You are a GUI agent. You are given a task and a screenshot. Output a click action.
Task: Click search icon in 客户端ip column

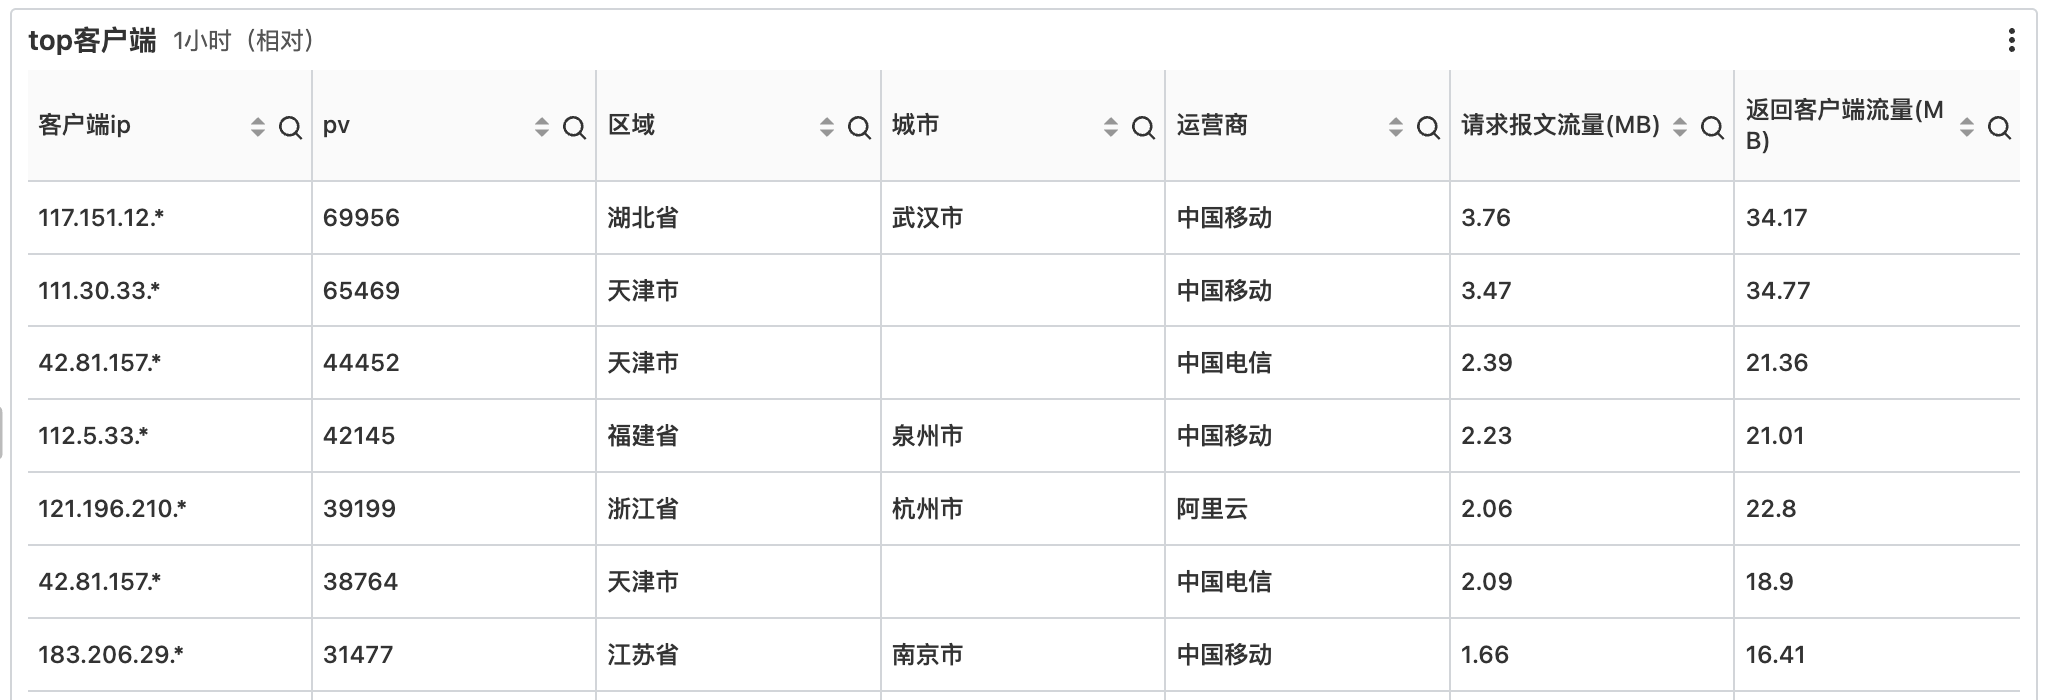coord(290,128)
